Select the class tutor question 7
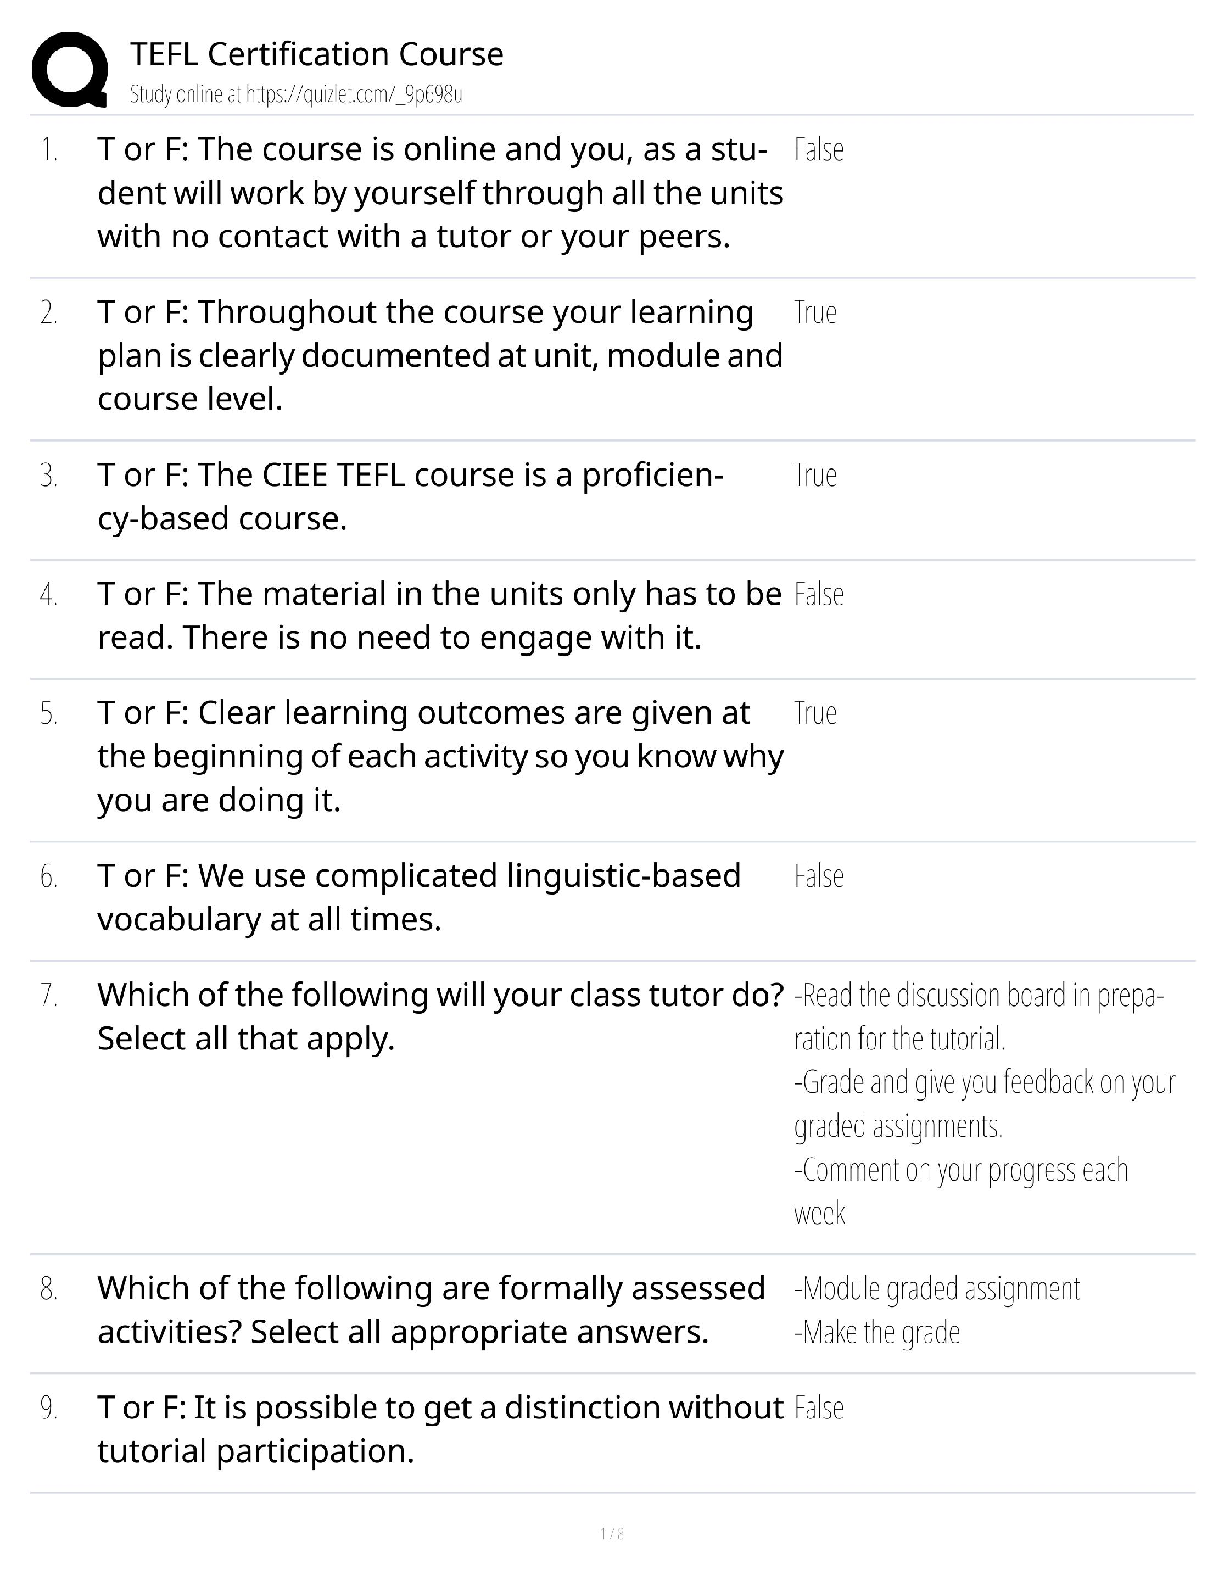 [440, 1016]
